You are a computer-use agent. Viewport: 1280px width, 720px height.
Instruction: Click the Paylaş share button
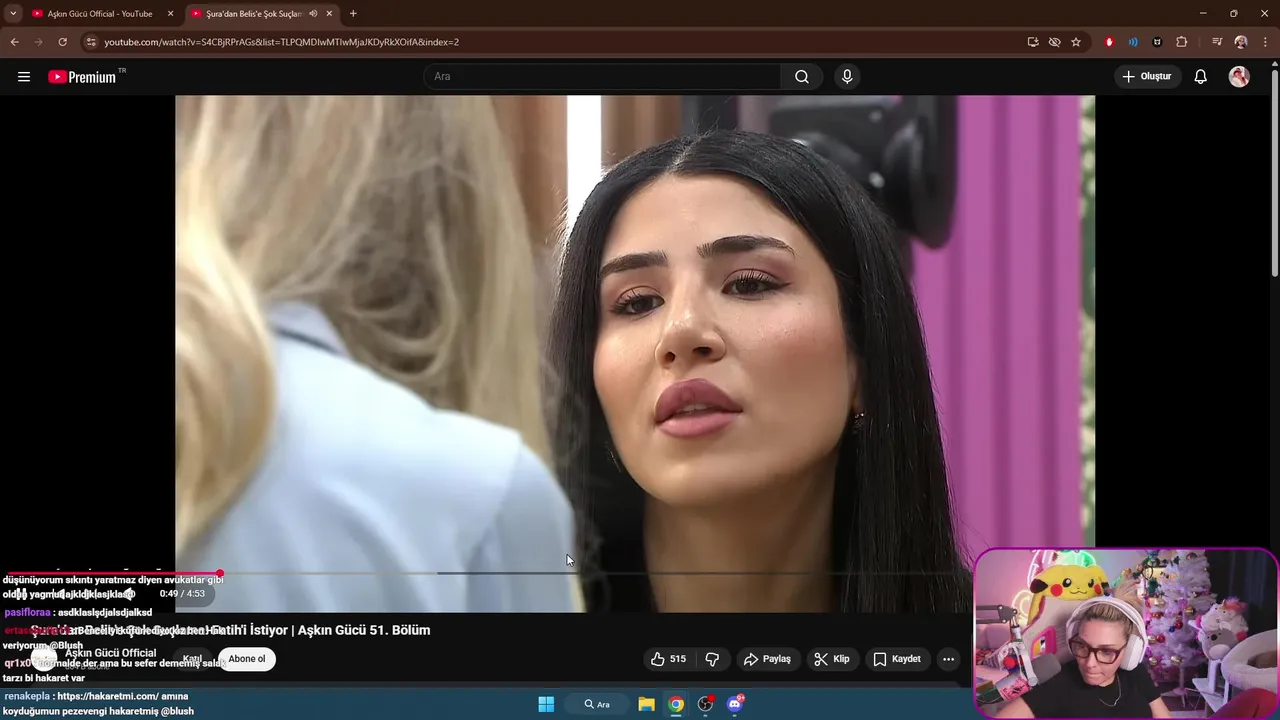[767, 659]
